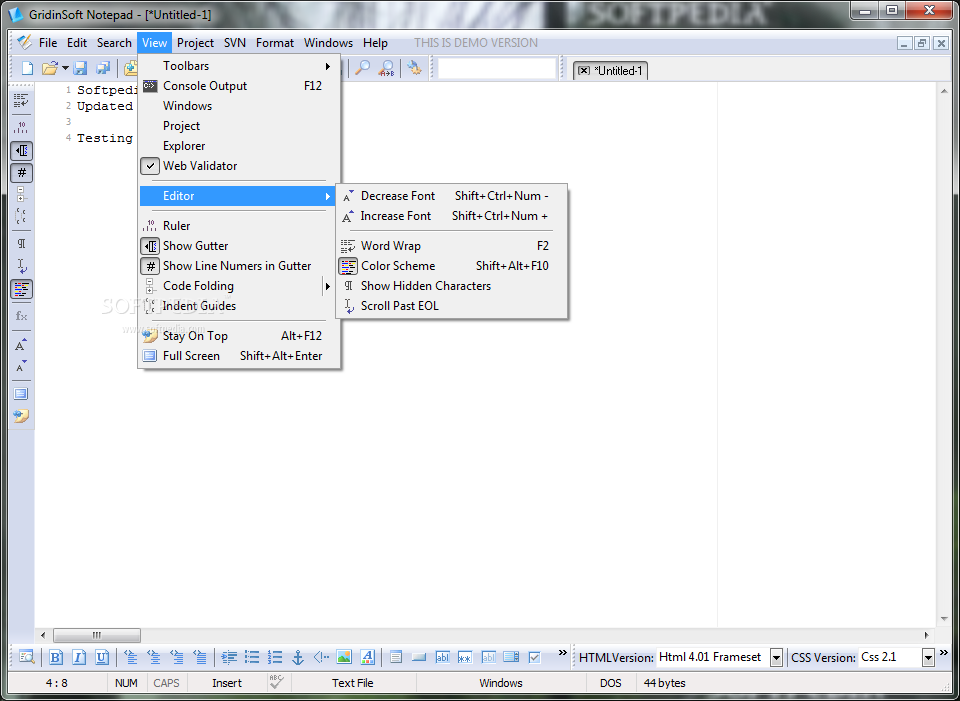Click the Insert mode status bar cell

tap(227, 683)
